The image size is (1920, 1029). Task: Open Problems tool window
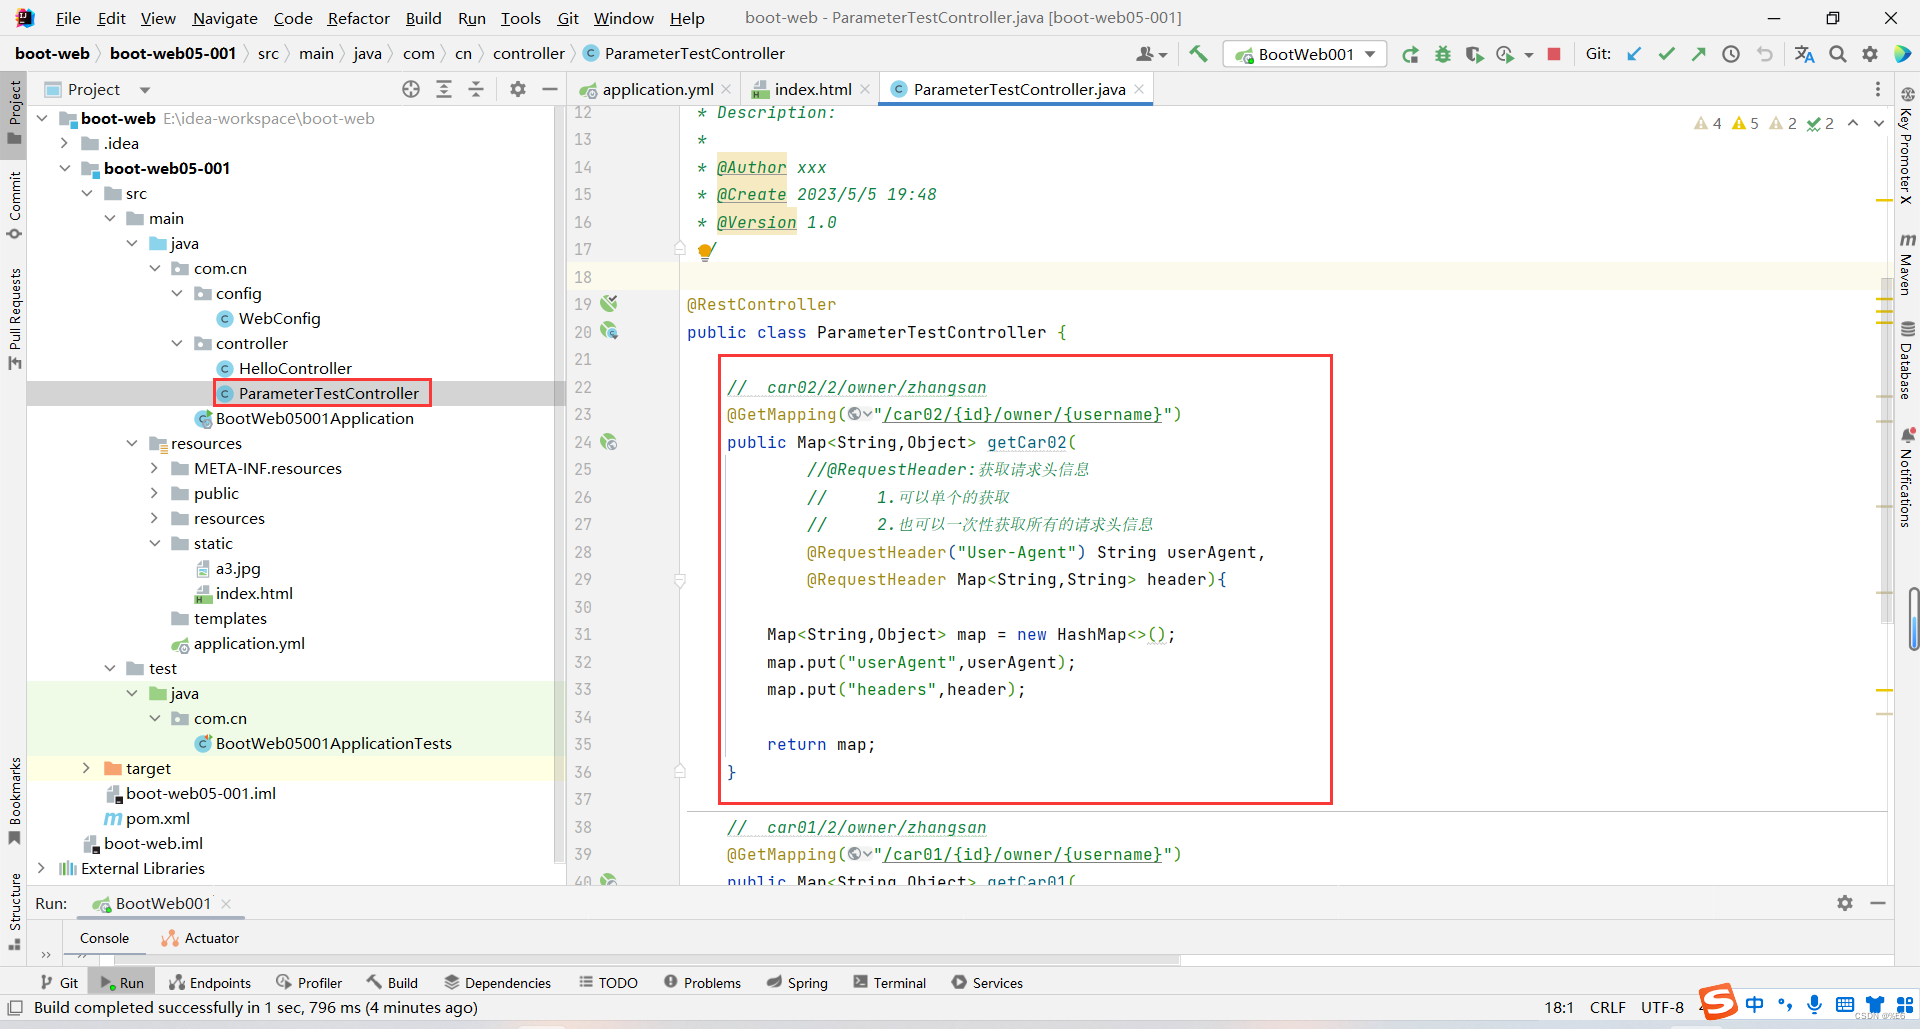(702, 983)
